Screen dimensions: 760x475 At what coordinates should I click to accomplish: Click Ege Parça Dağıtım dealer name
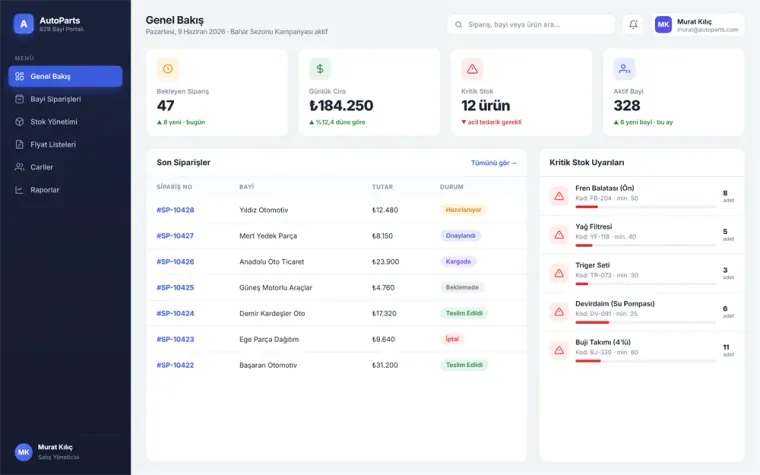[x=269, y=339]
